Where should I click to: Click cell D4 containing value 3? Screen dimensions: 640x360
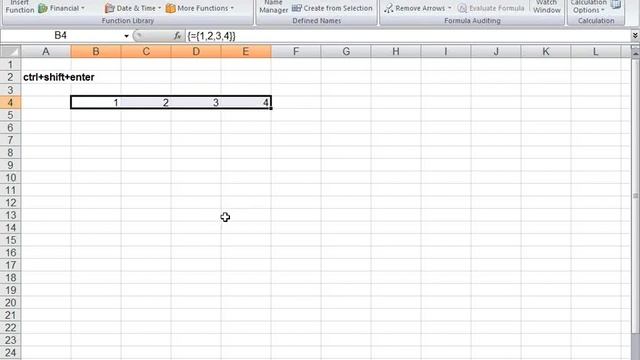[196, 102]
